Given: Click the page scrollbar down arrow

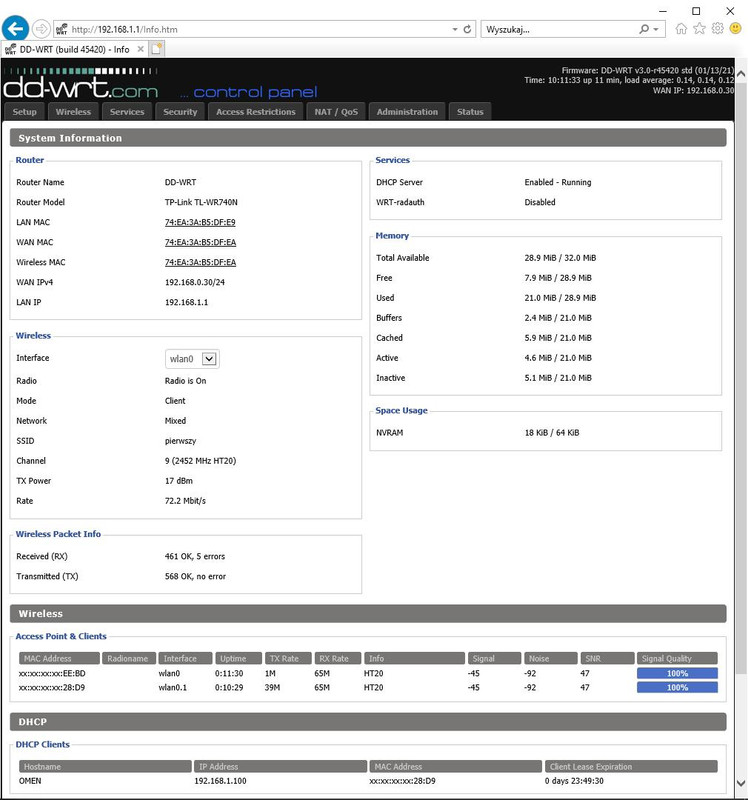Looking at the screenshot, I should click(741, 783).
